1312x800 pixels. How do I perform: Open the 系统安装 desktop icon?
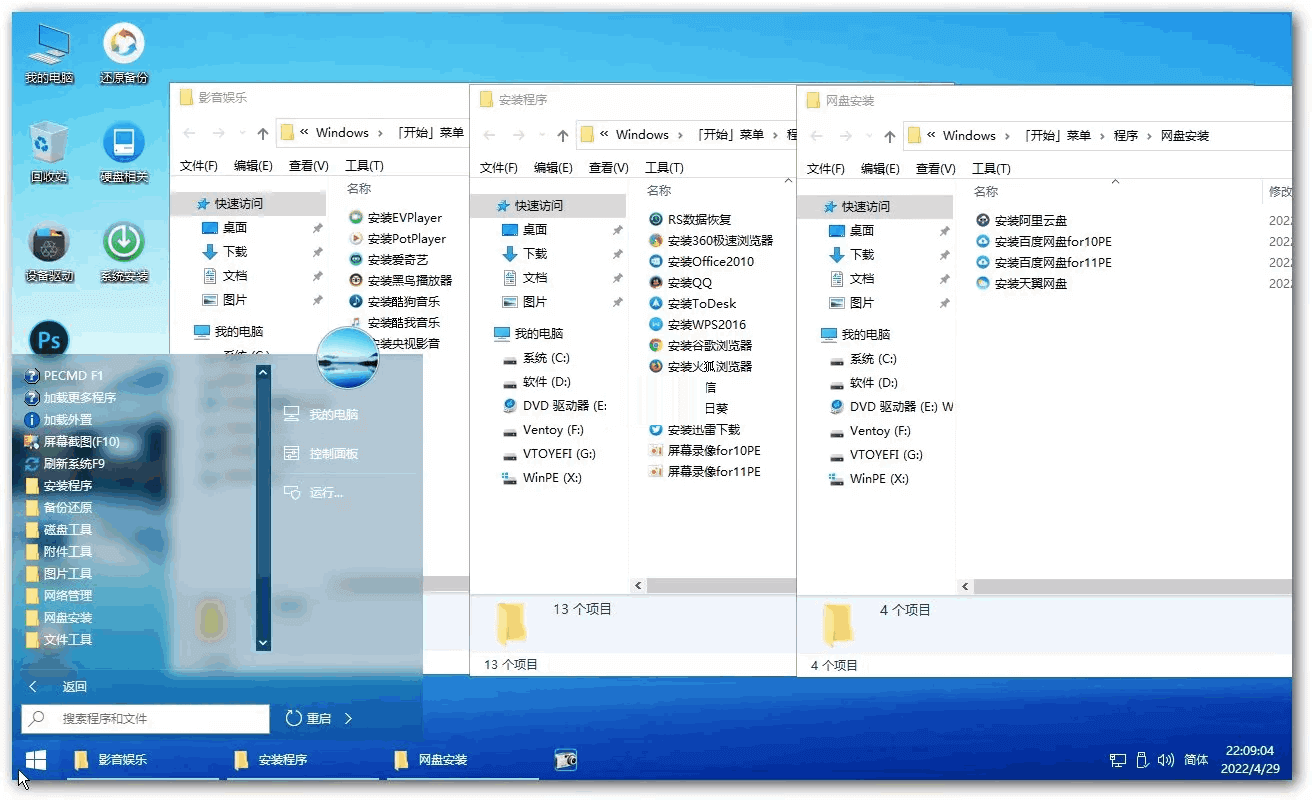(x=124, y=253)
